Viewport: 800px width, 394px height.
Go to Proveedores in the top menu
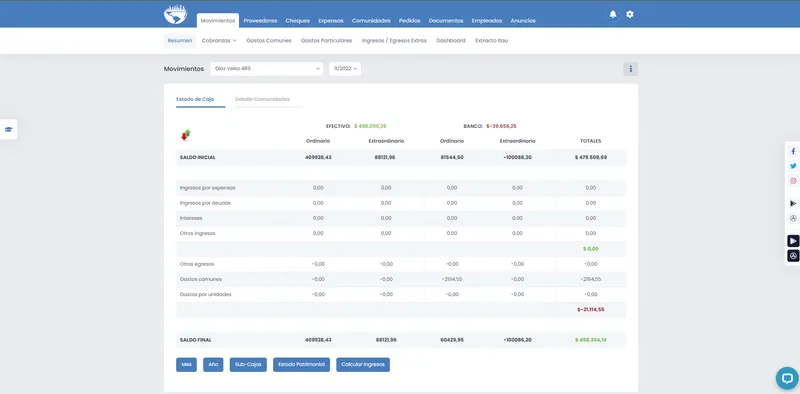(x=260, y=21)
